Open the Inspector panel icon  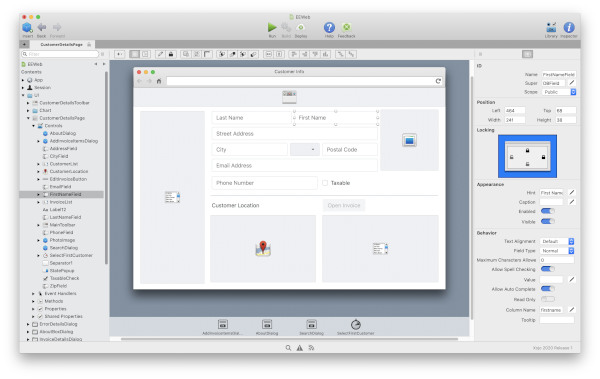569,27
